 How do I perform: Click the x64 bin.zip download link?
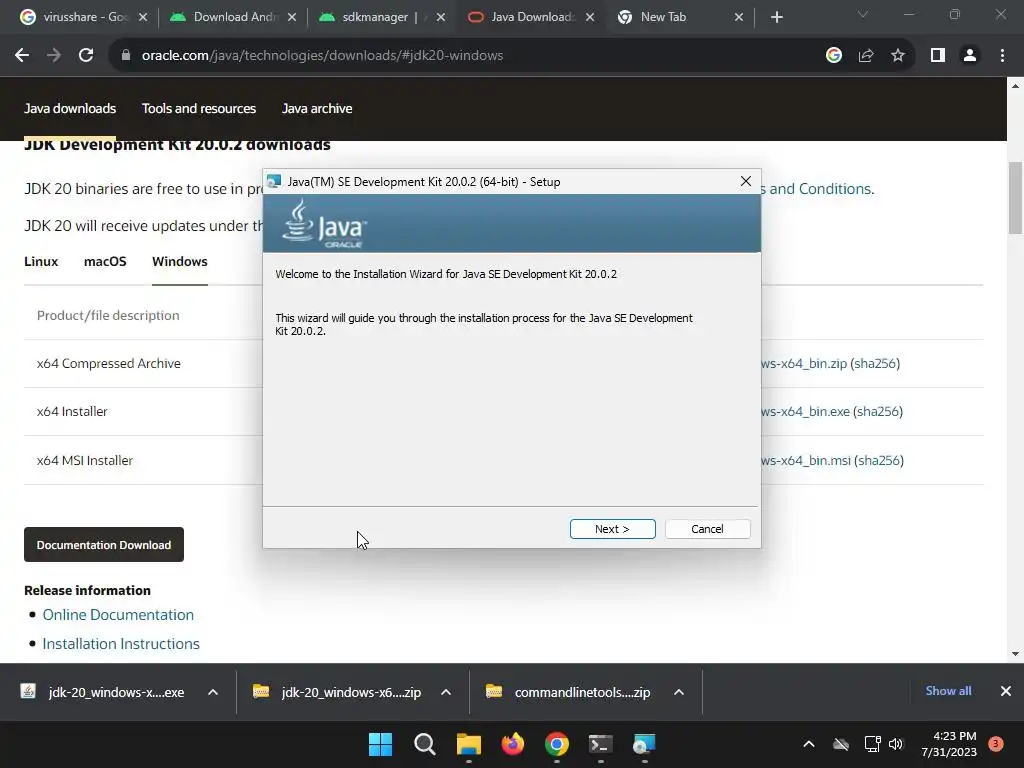tap(804, 363)
